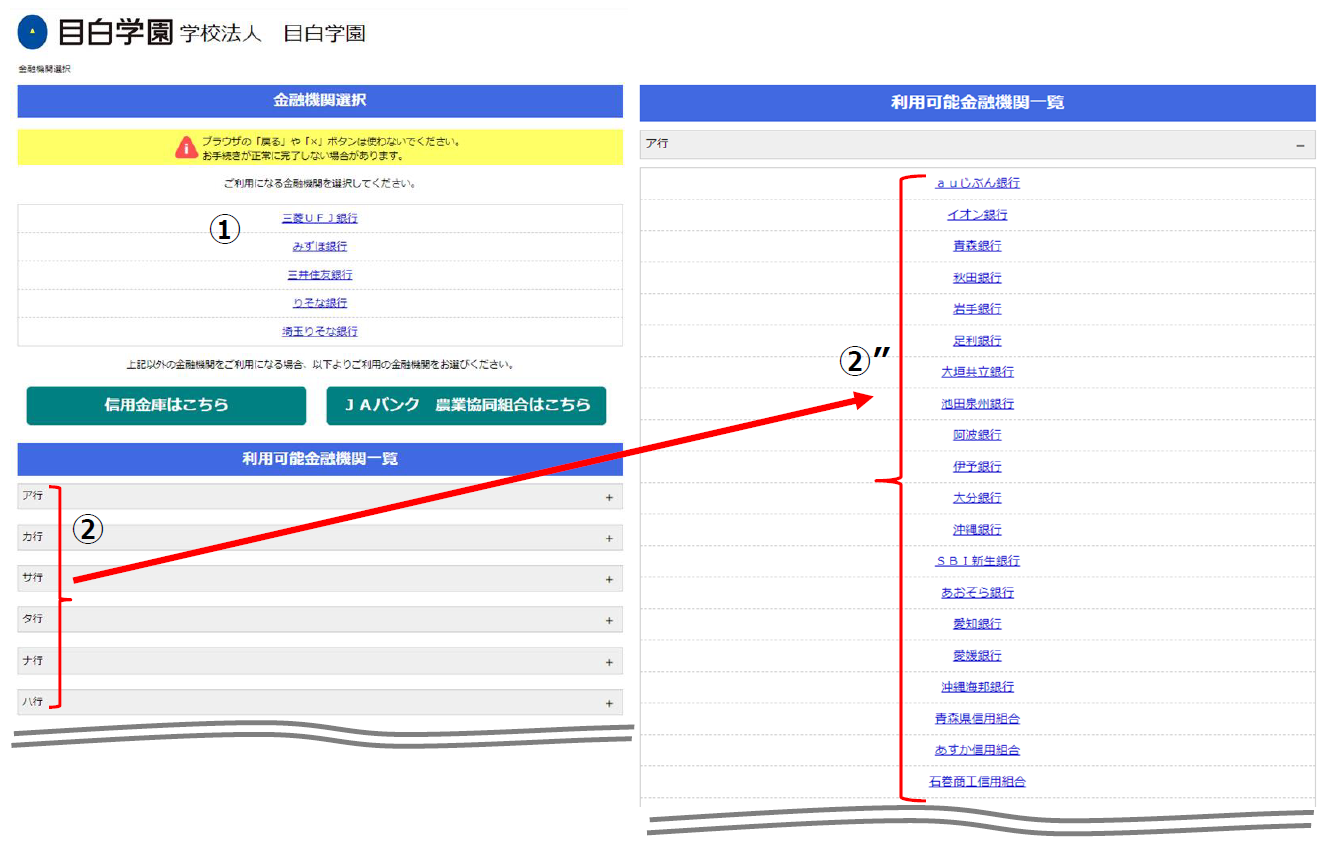Expand the ナ行 section
The image size is (1331, 851).
320,662
